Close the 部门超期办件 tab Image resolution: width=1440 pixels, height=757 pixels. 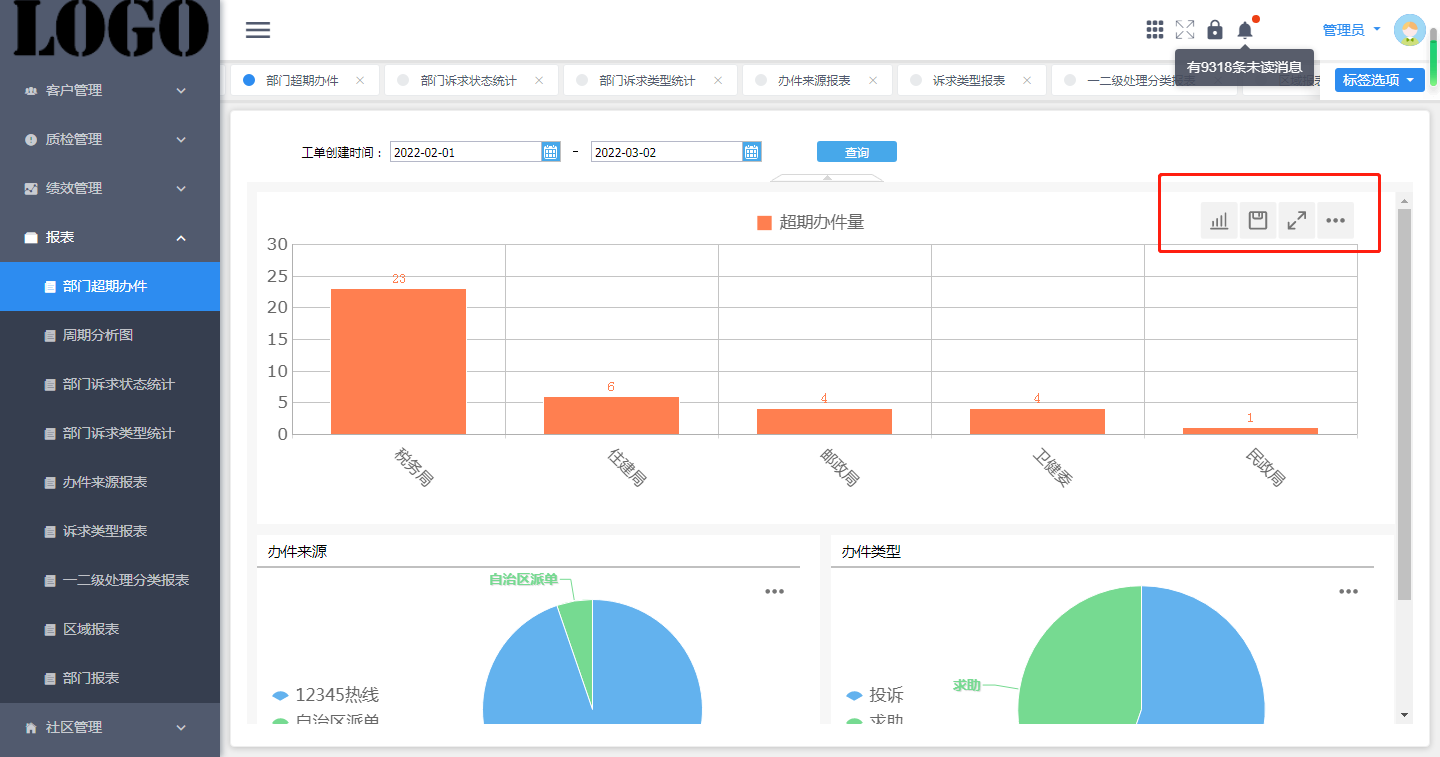point(360,80)
